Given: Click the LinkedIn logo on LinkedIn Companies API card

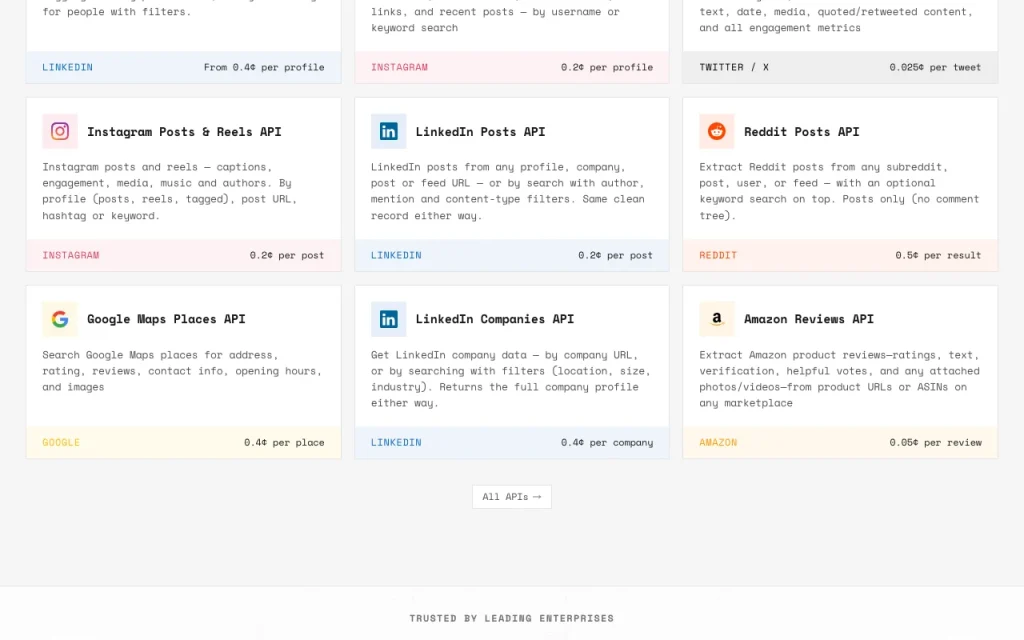Looking at the screenshot, I should (x=389, y=319).
